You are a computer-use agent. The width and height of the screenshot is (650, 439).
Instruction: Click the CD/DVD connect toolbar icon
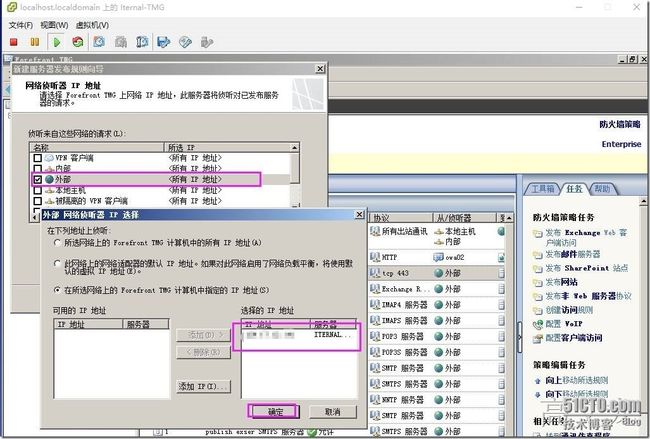pos(185,42)
